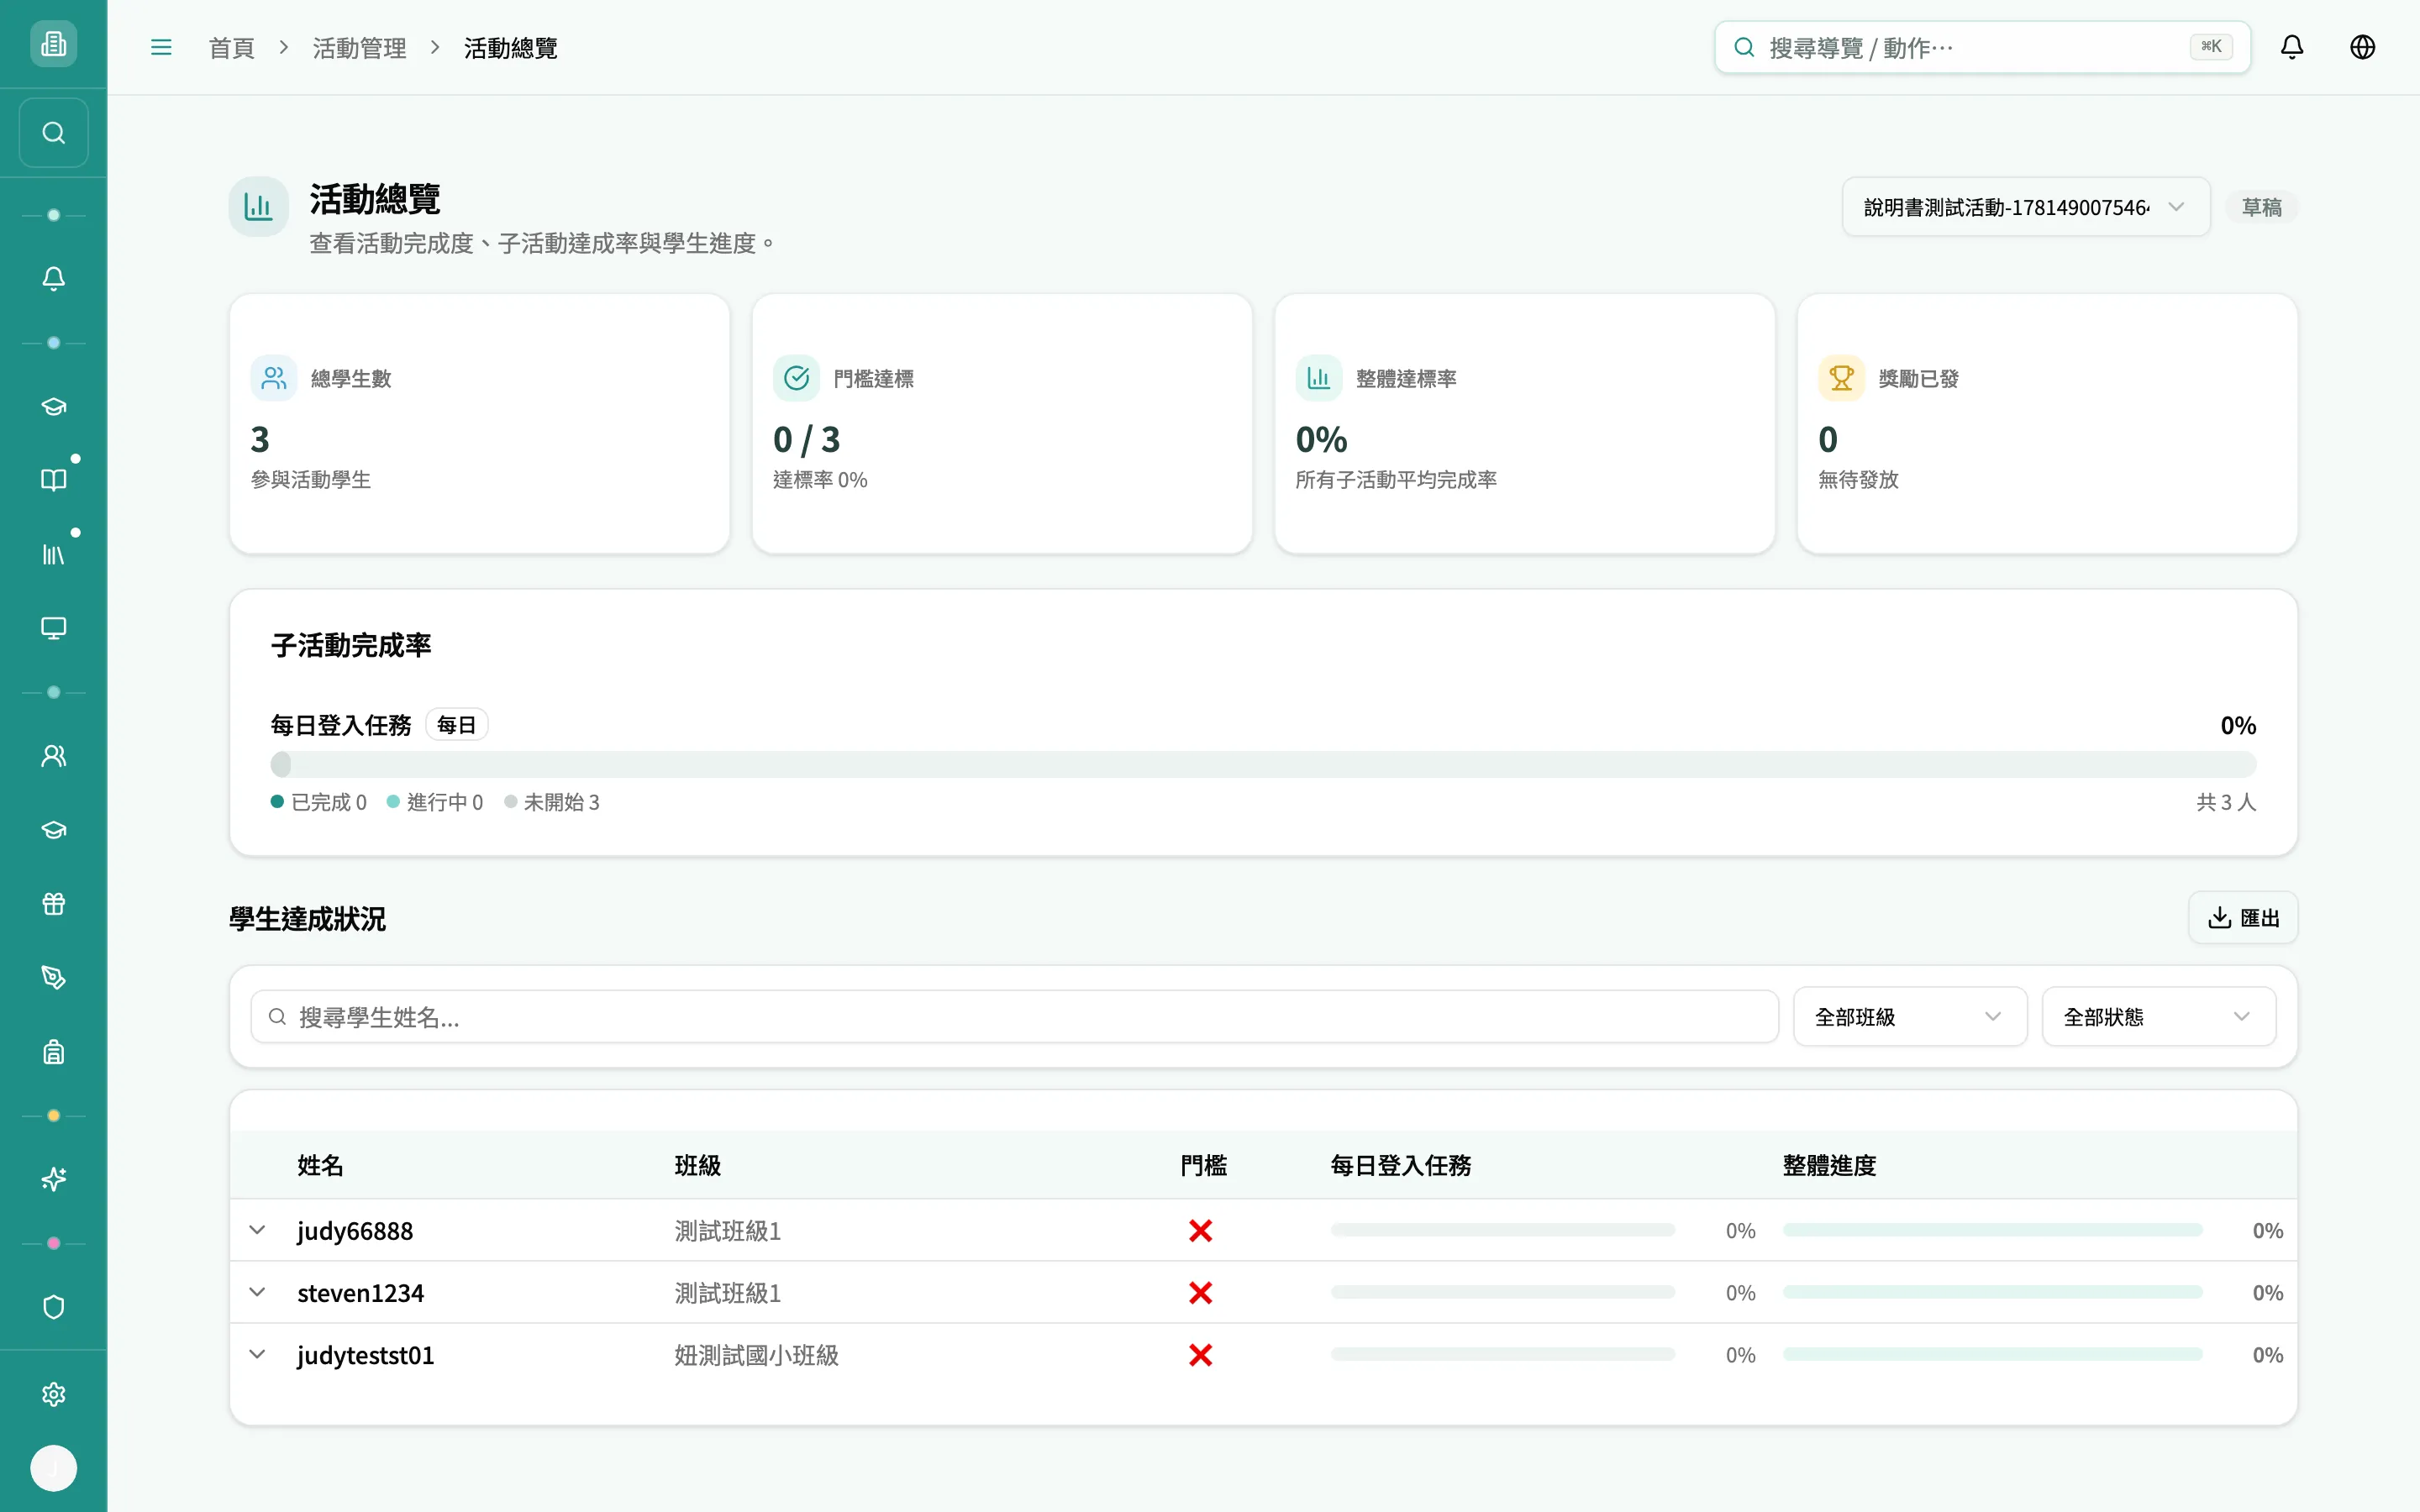This screenshot has width=2420, height=1512.
Task: Click the 進行中 0 legend item
Action: point(435,802)
